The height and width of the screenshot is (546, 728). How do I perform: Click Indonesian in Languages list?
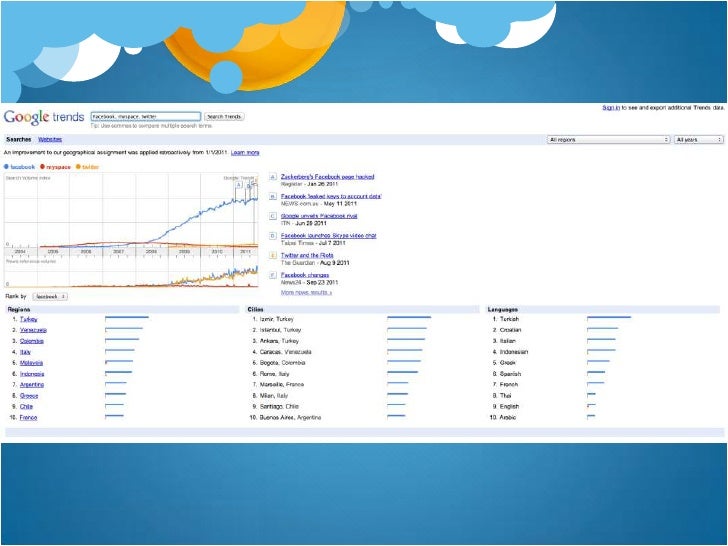[514, 352]
